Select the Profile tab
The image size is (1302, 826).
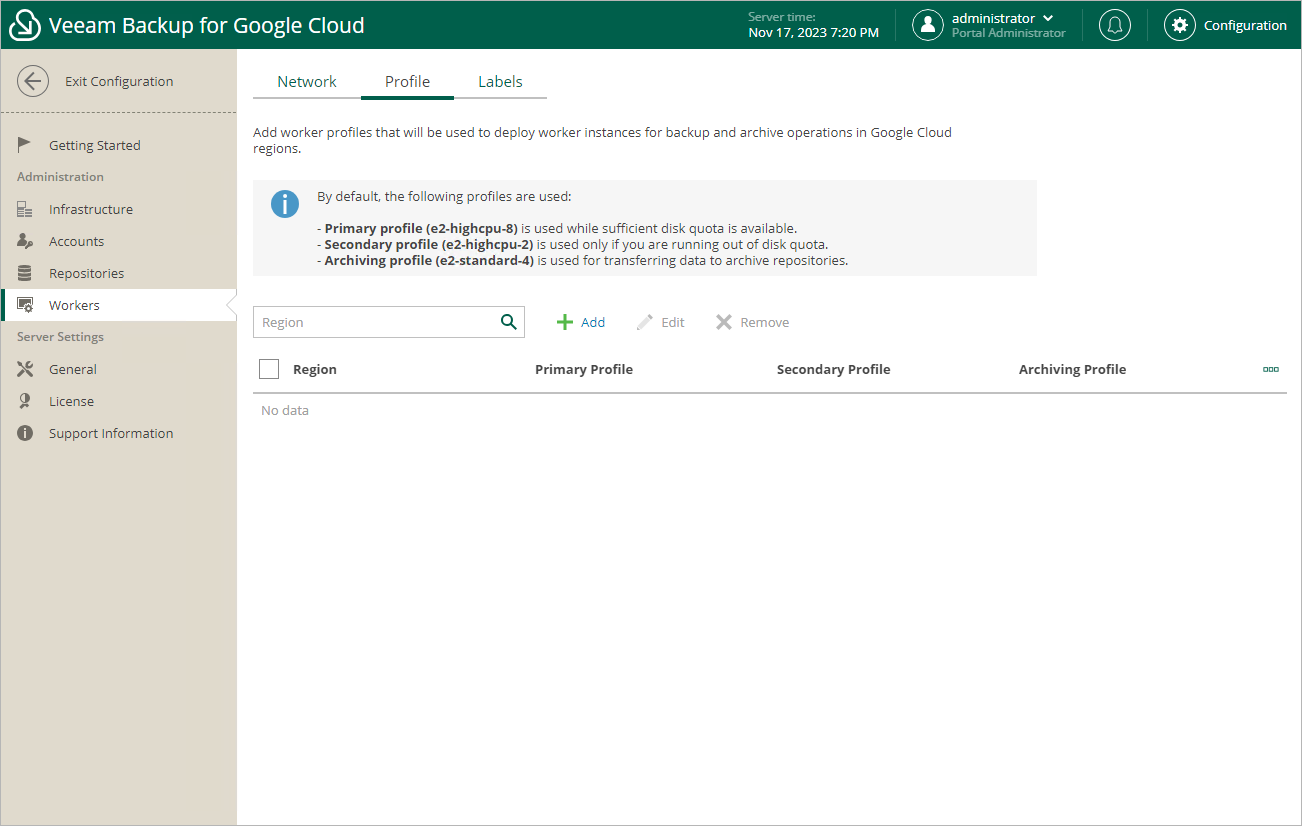[x=407, y=82]
